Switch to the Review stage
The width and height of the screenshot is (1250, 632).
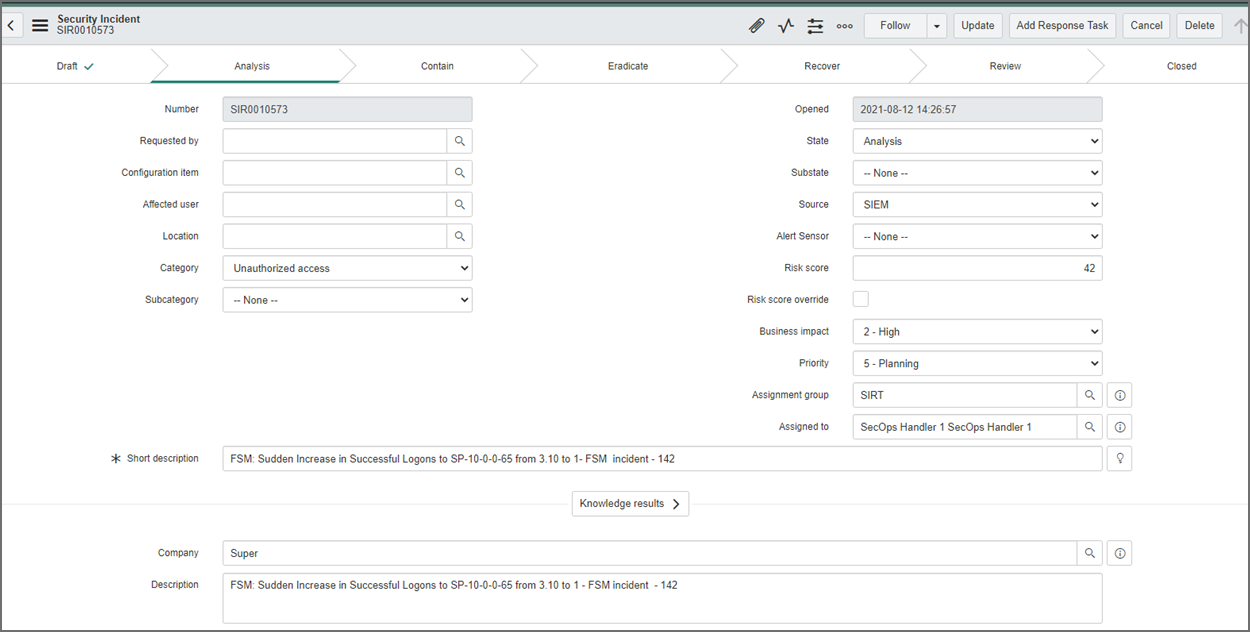click(1004, 66)
